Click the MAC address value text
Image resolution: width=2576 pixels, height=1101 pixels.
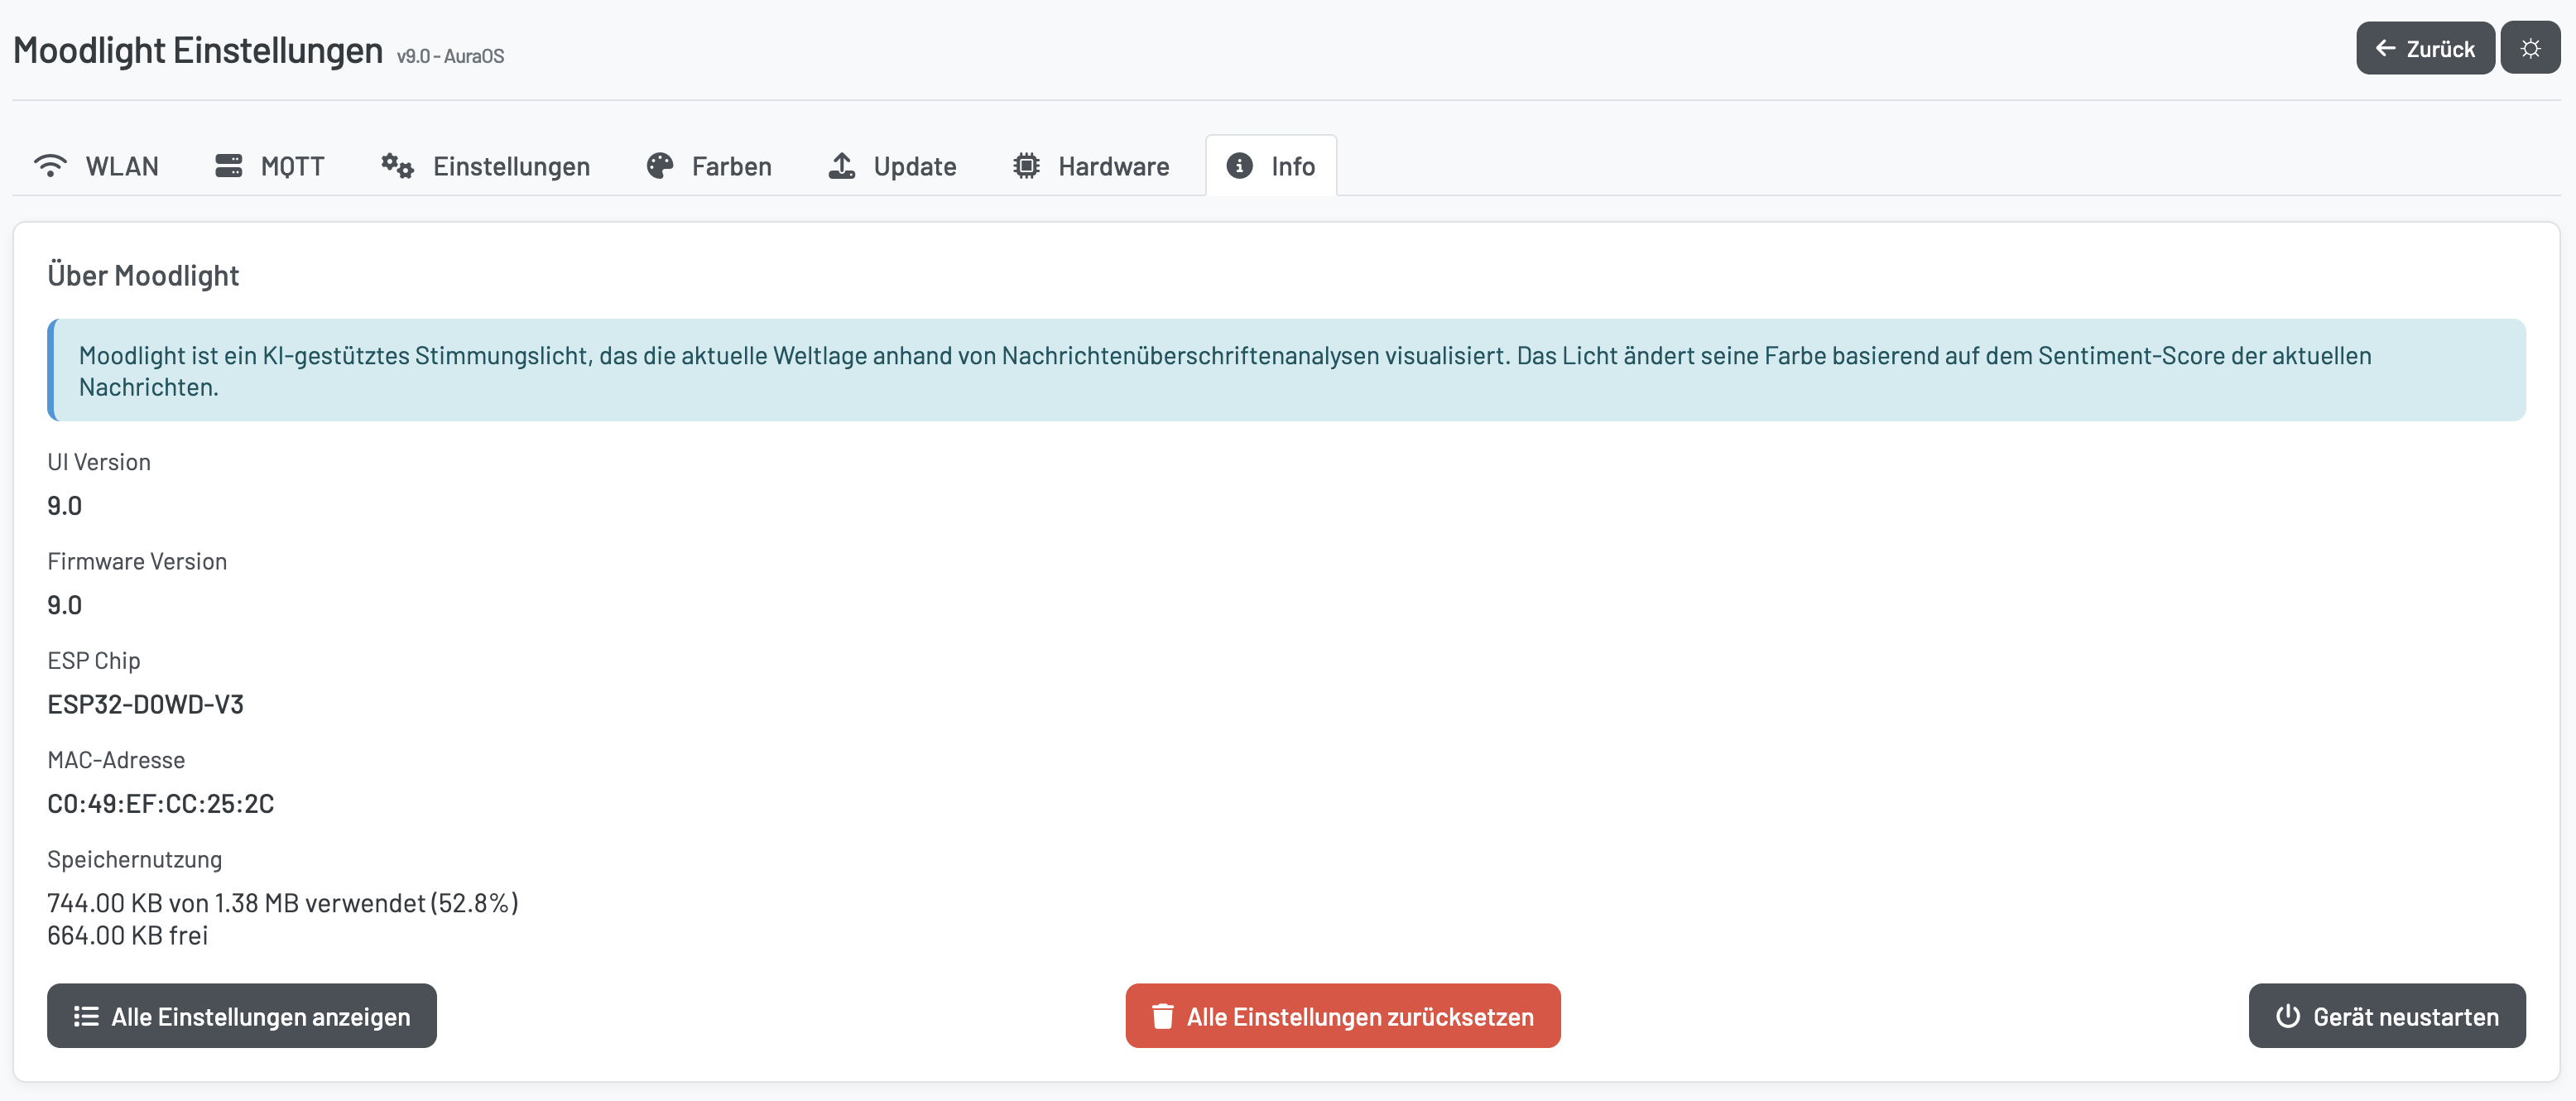pyautogui.click(x=160, y=804)
